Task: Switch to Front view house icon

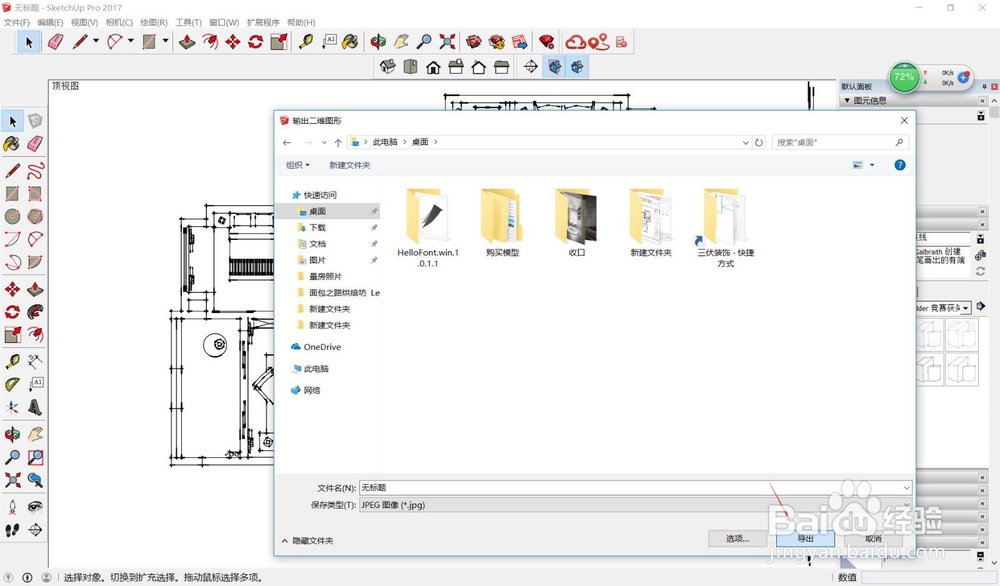Action: 433,66
